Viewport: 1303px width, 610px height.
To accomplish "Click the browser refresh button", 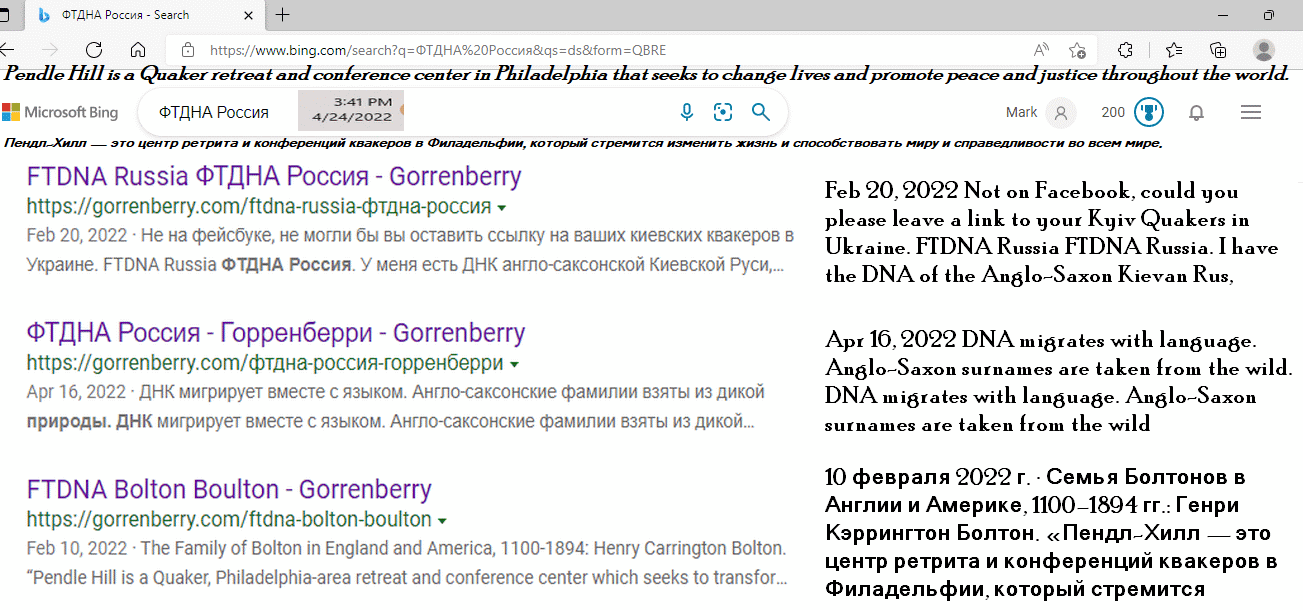I will pyautogui.click(x=94, y=50).
